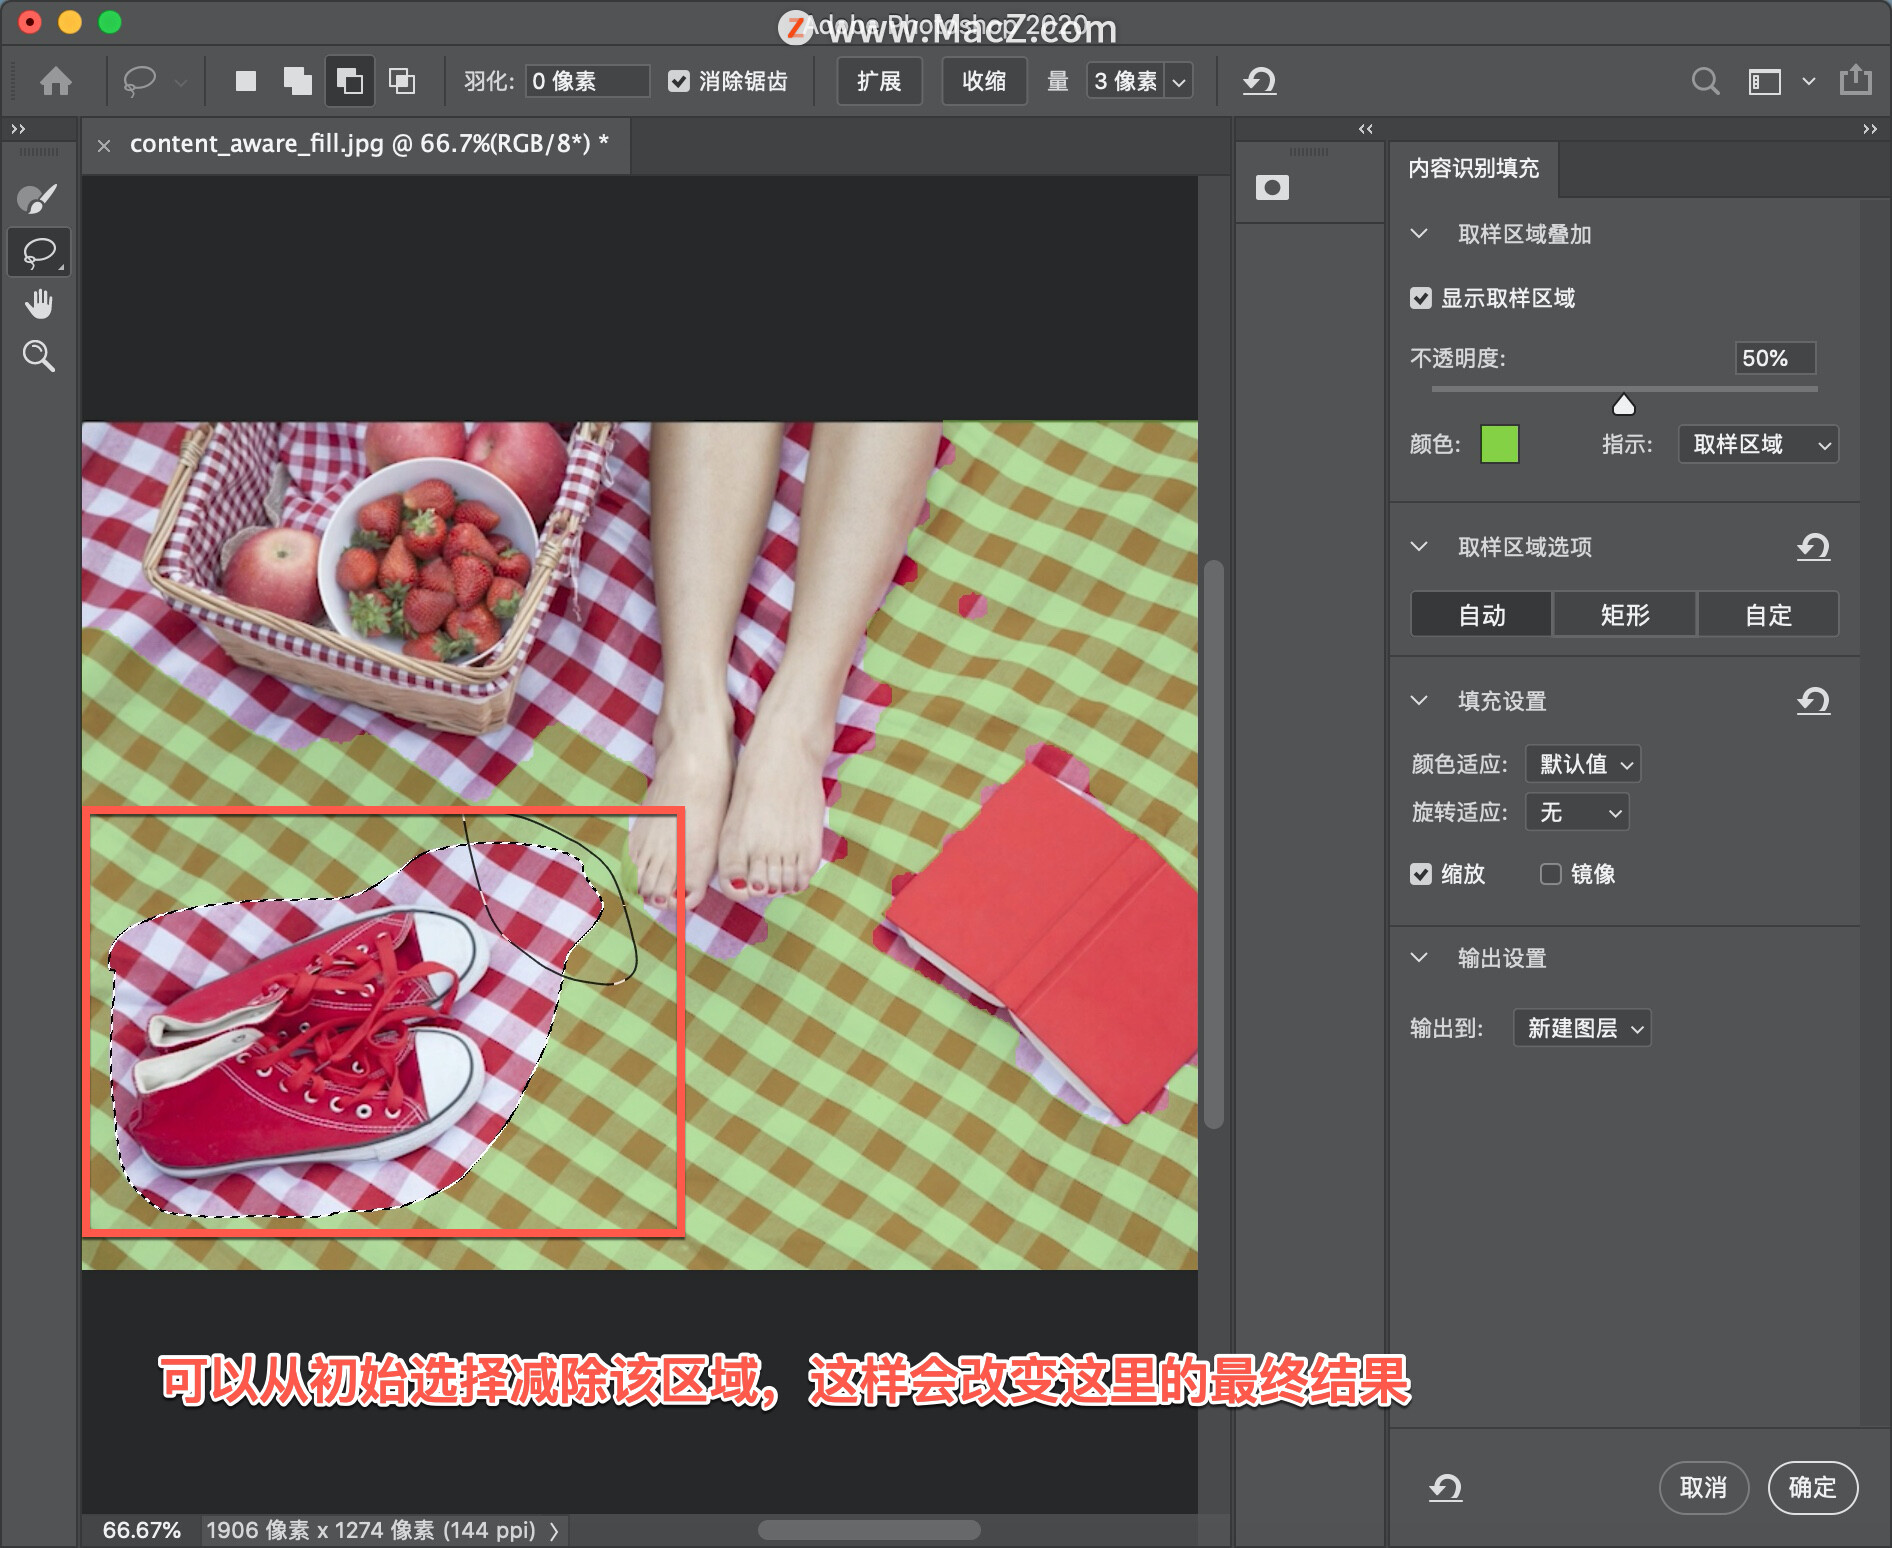The height and width of the screenshot is (1548, 1892).
Task: Open the green 颜色 swatch
Action: (x=1499, y=444)
